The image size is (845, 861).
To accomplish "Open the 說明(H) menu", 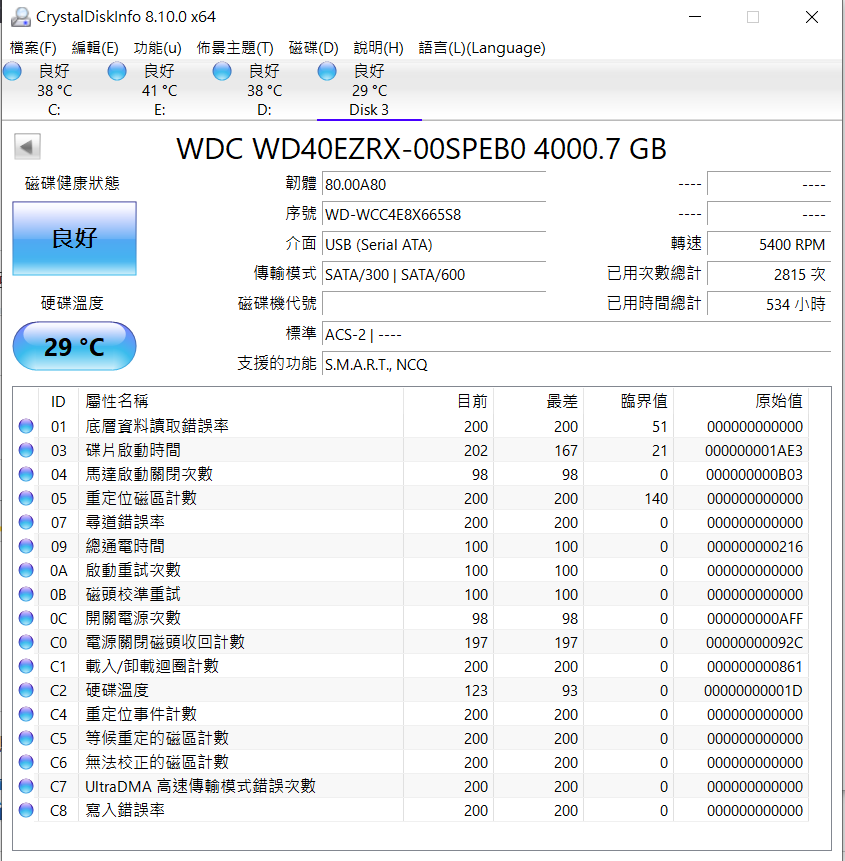I will [378, 48].
